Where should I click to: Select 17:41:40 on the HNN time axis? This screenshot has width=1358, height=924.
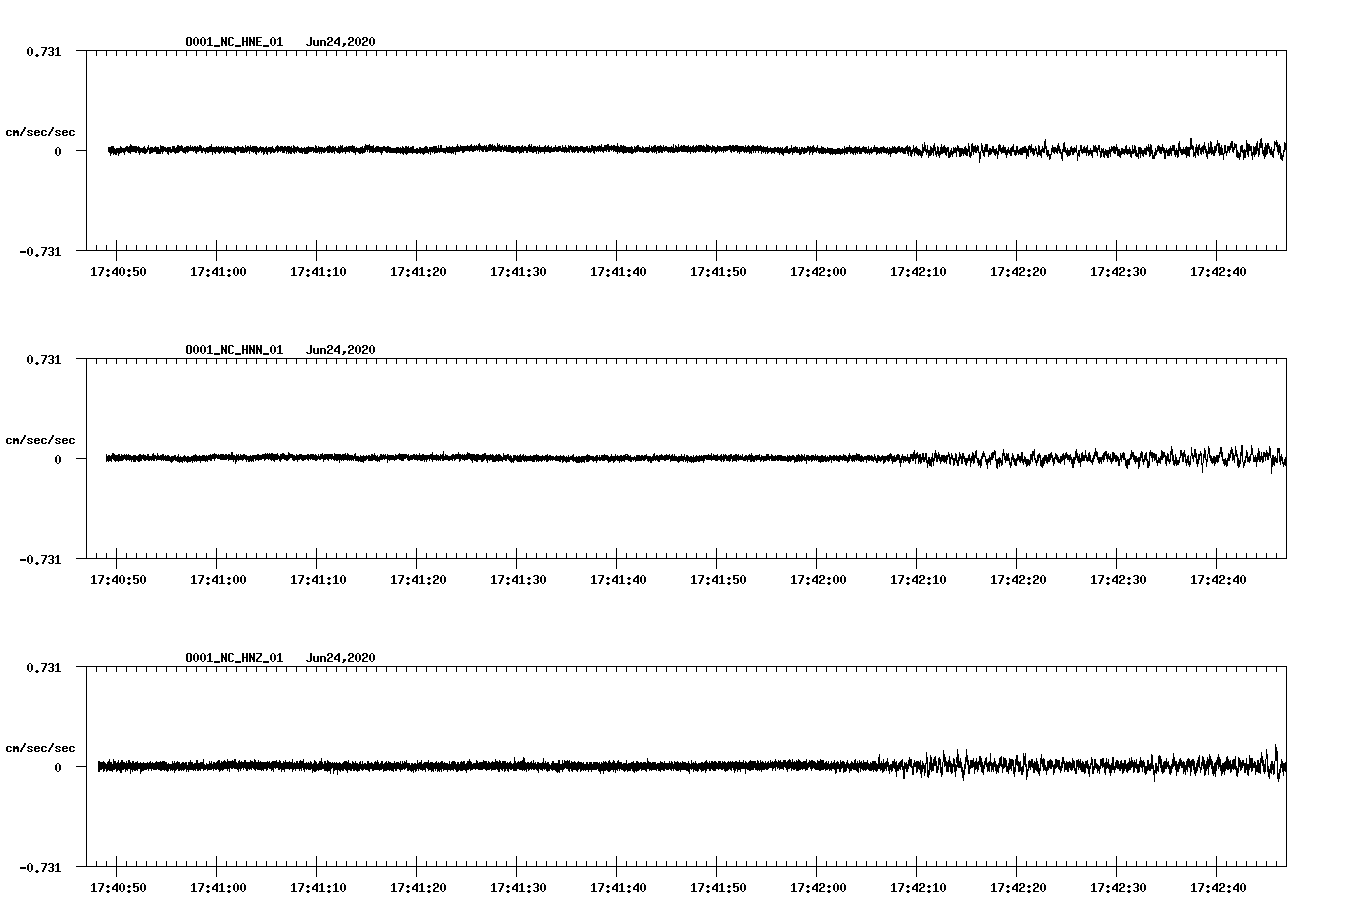coord(618,579)
